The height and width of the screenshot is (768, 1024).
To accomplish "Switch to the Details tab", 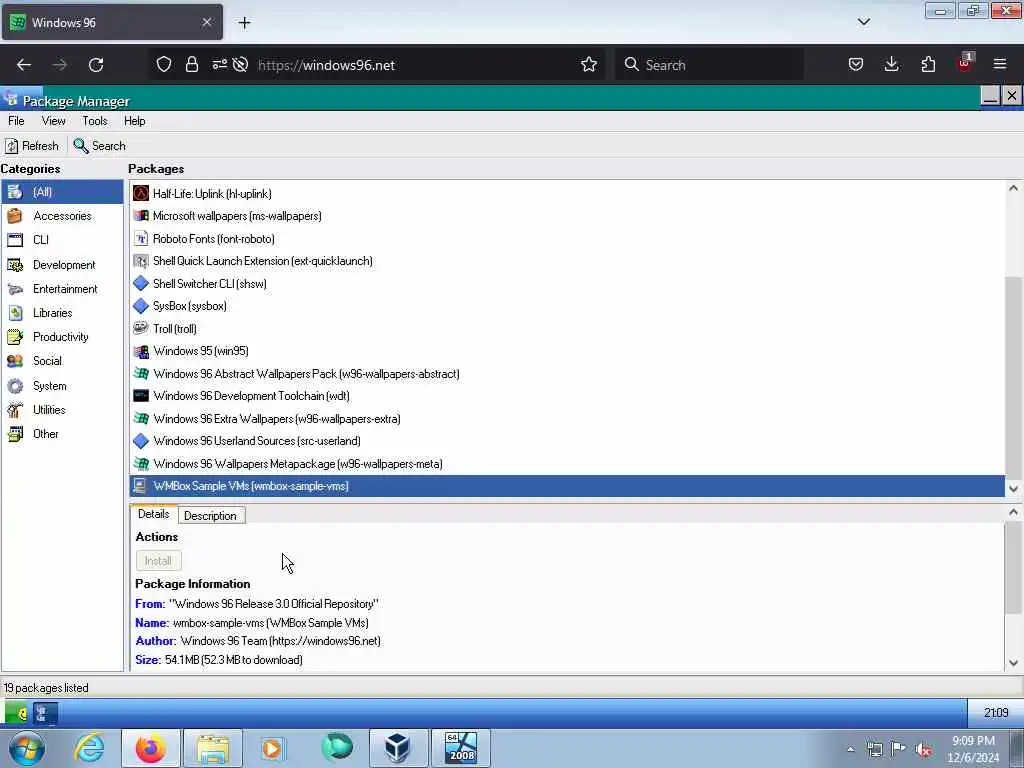I will pos(153,514).
